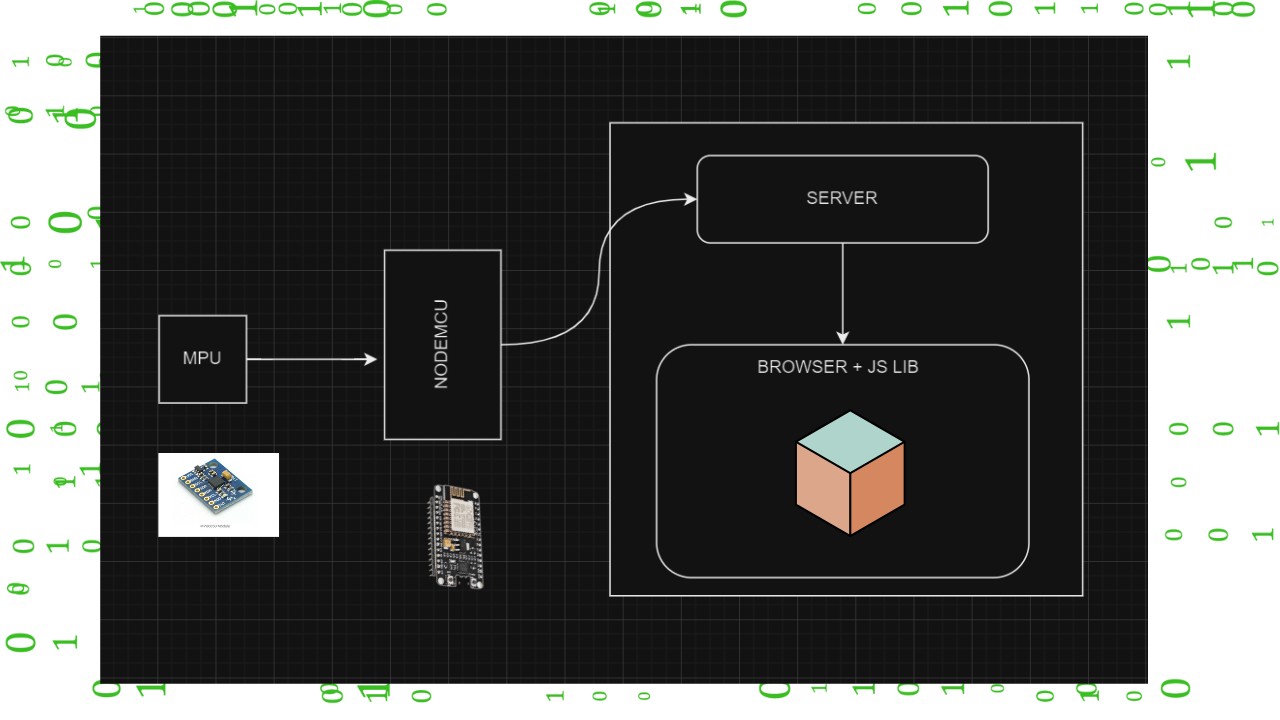Click the BROWSER + JS LIB label text
Viewport: 1280px width, 720px height.
pyautogui.click(x=840, y=366)
